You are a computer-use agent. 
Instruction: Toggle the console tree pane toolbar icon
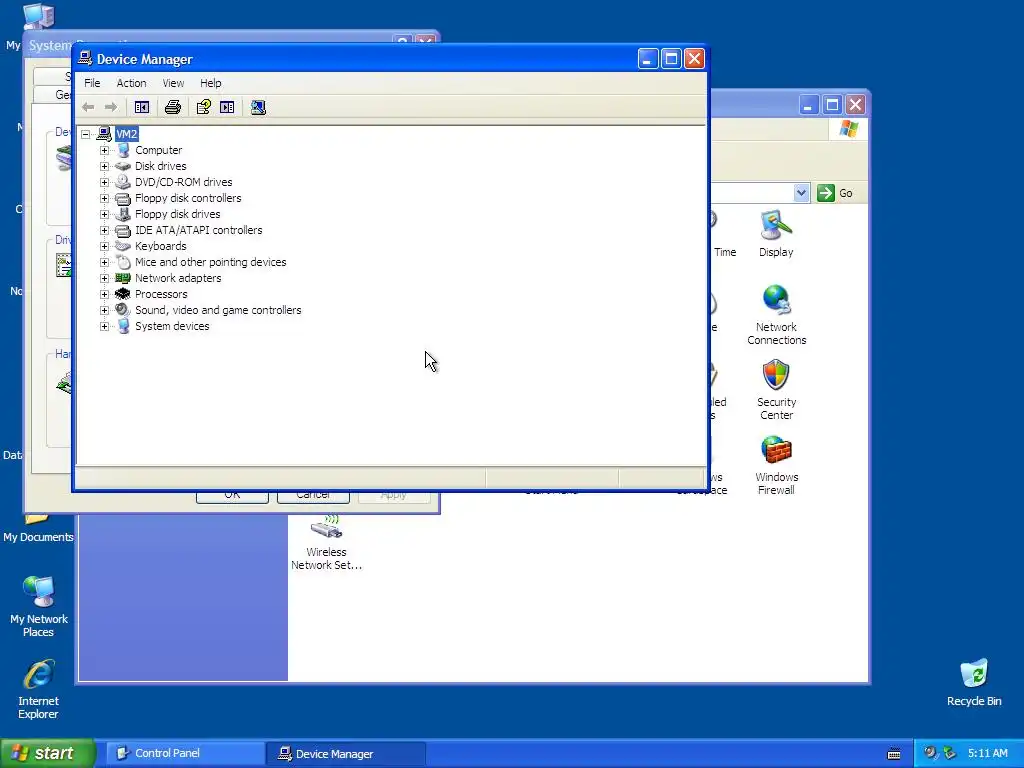142,107
